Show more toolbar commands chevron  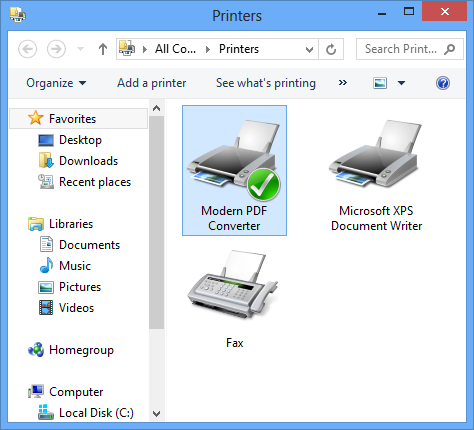343,82
